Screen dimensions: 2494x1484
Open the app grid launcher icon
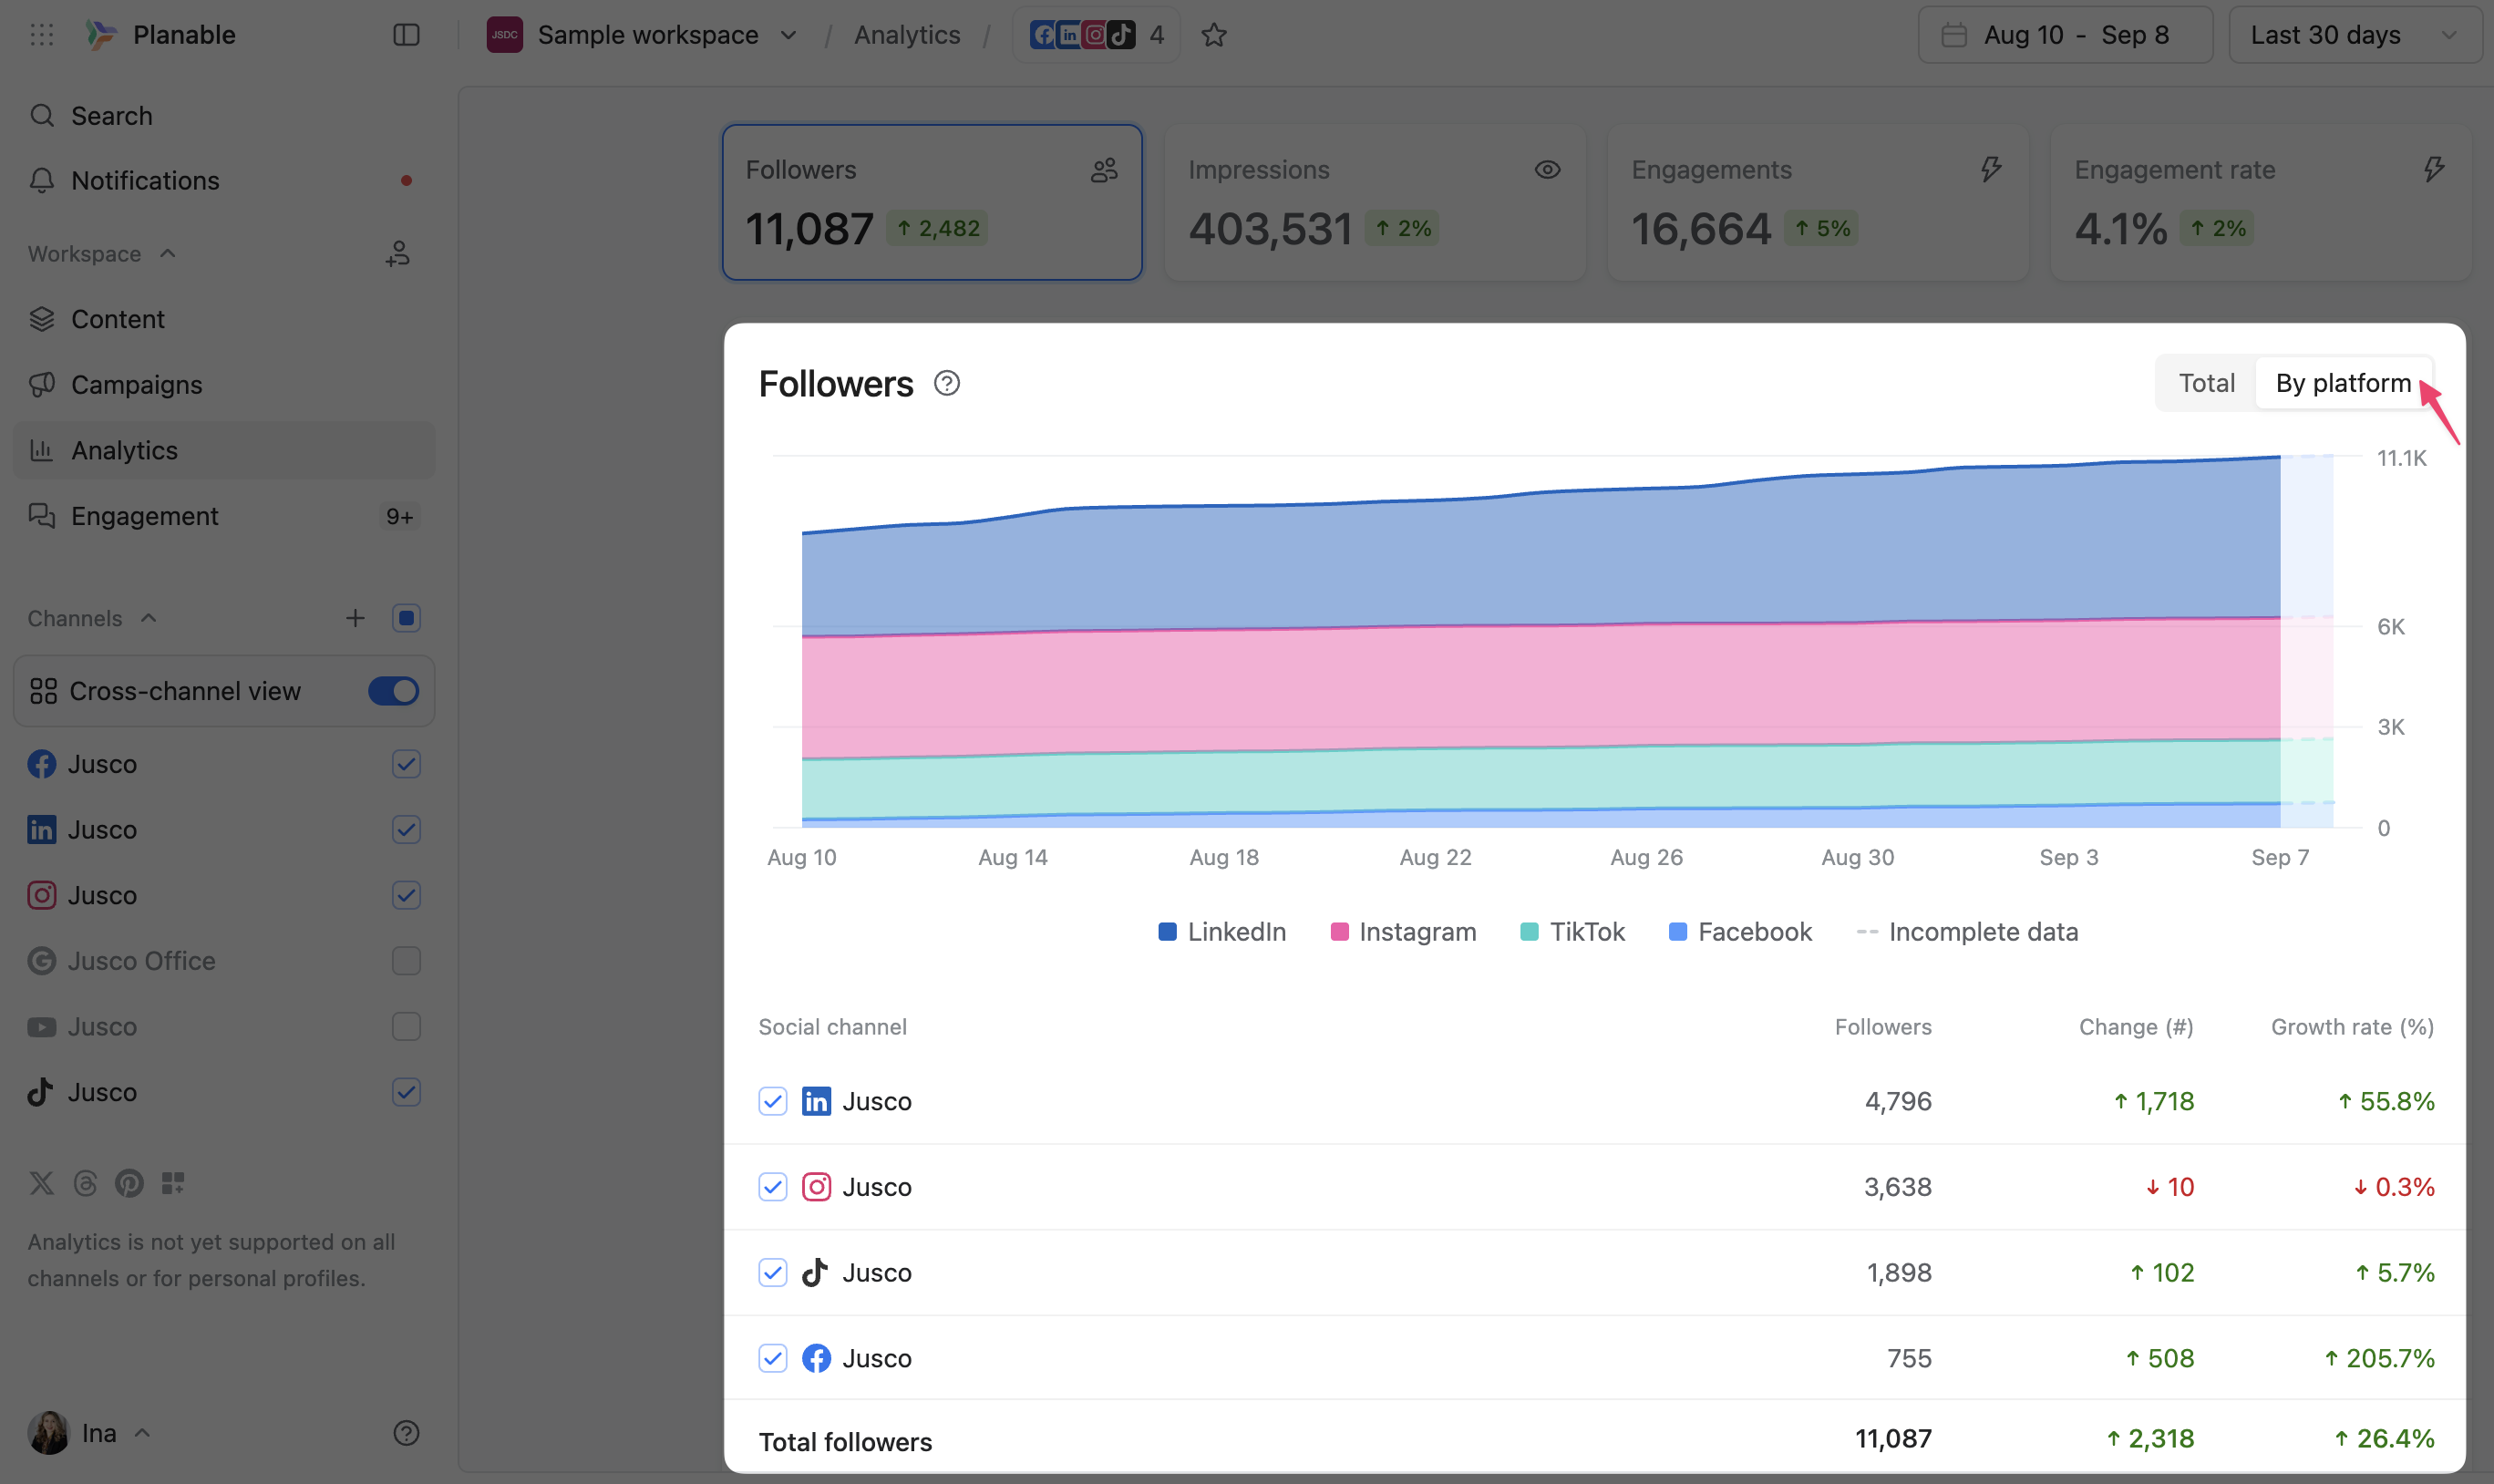42,35
